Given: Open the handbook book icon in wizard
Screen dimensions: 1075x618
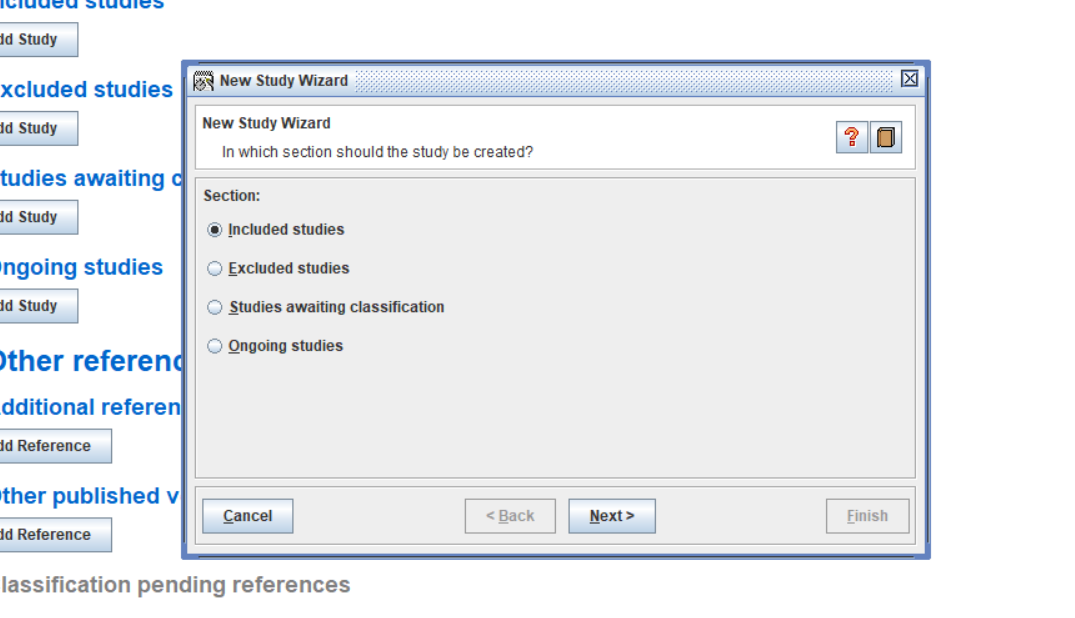Looking at the screenshot, I should point(886,138).
